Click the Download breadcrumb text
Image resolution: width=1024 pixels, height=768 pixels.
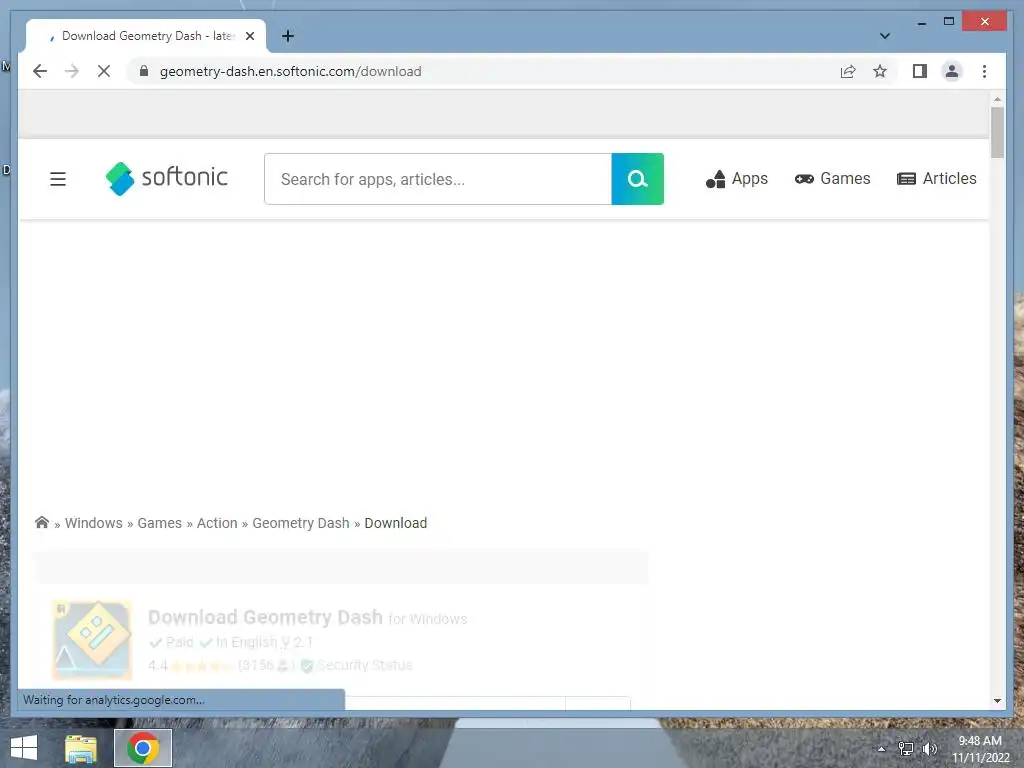pos(396,523)
